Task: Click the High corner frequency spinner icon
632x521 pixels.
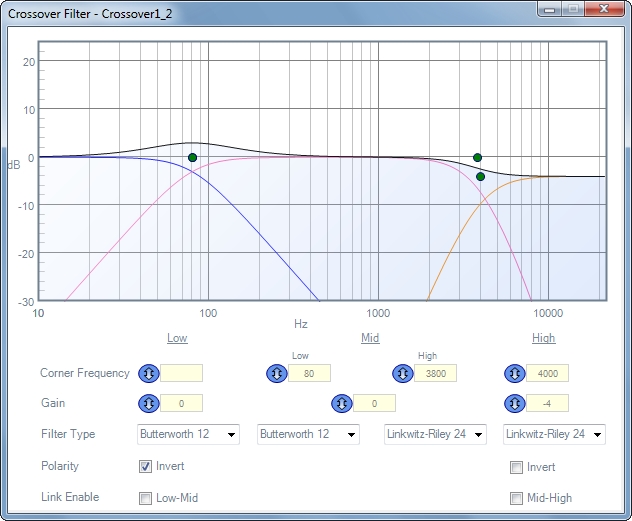Action: click(514, 373)
